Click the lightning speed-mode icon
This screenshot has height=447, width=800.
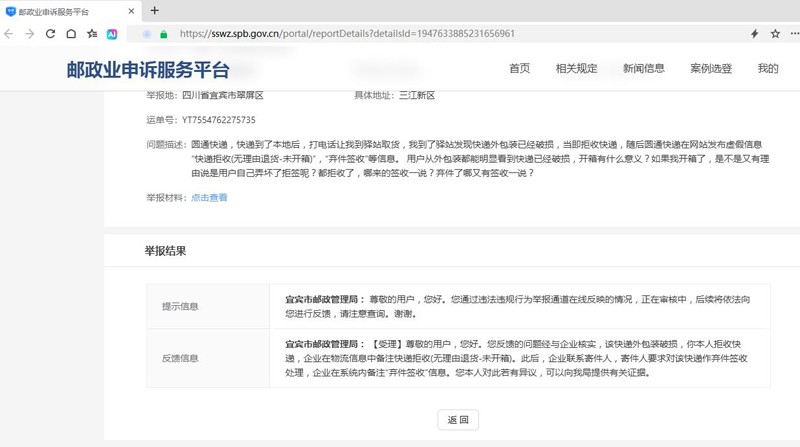coord(754,33)
